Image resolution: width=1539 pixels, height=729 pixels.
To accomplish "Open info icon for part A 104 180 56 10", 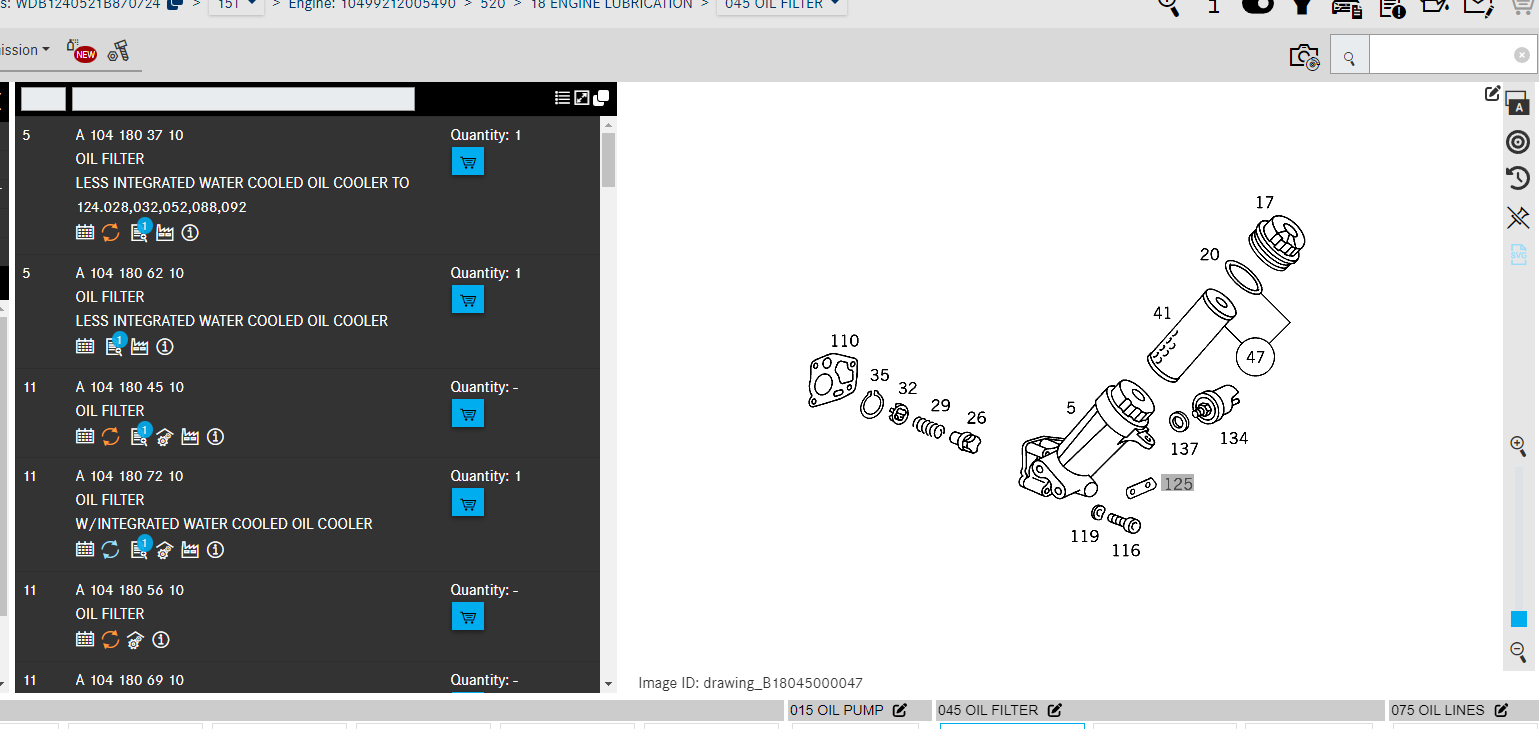I will [160, 639].
